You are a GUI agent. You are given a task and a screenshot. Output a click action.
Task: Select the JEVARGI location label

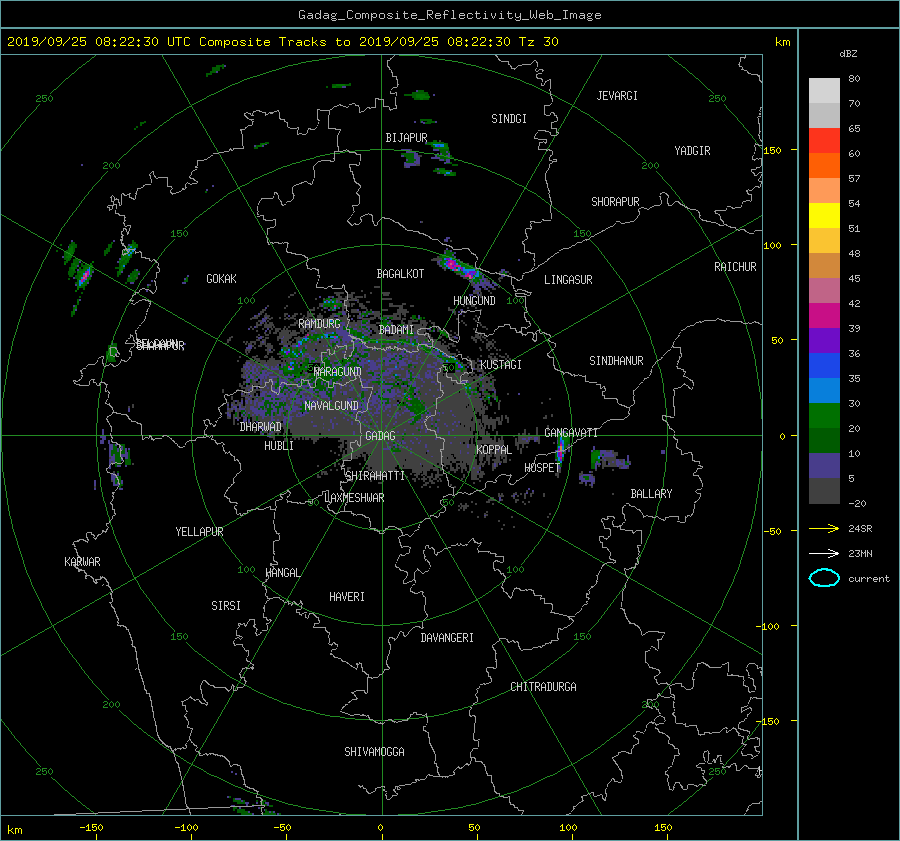point(617,96)
